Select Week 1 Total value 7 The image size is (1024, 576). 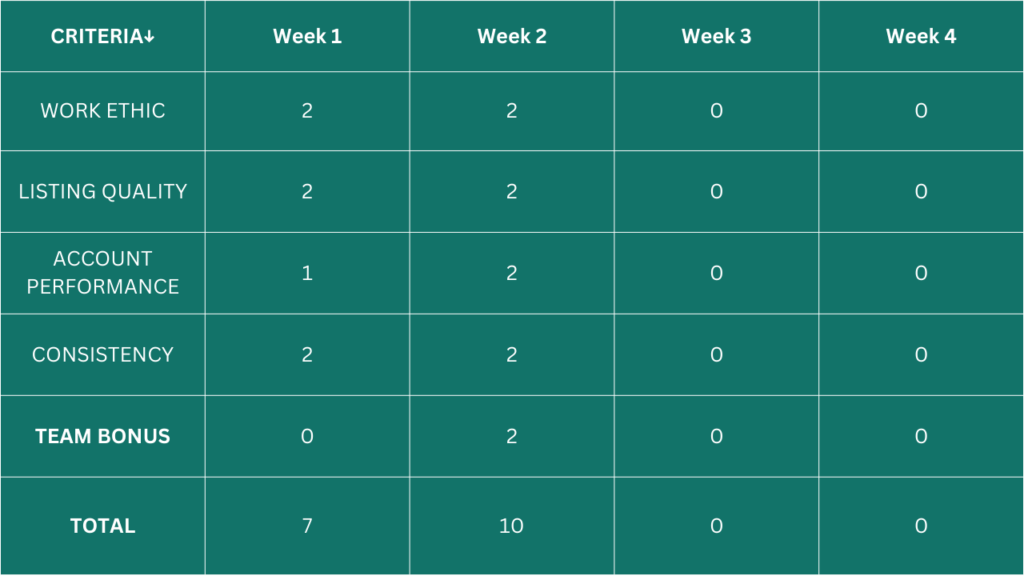point(307,526)
